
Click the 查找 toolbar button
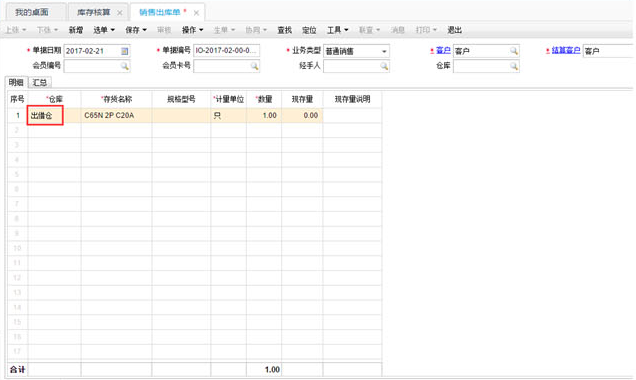284,30
